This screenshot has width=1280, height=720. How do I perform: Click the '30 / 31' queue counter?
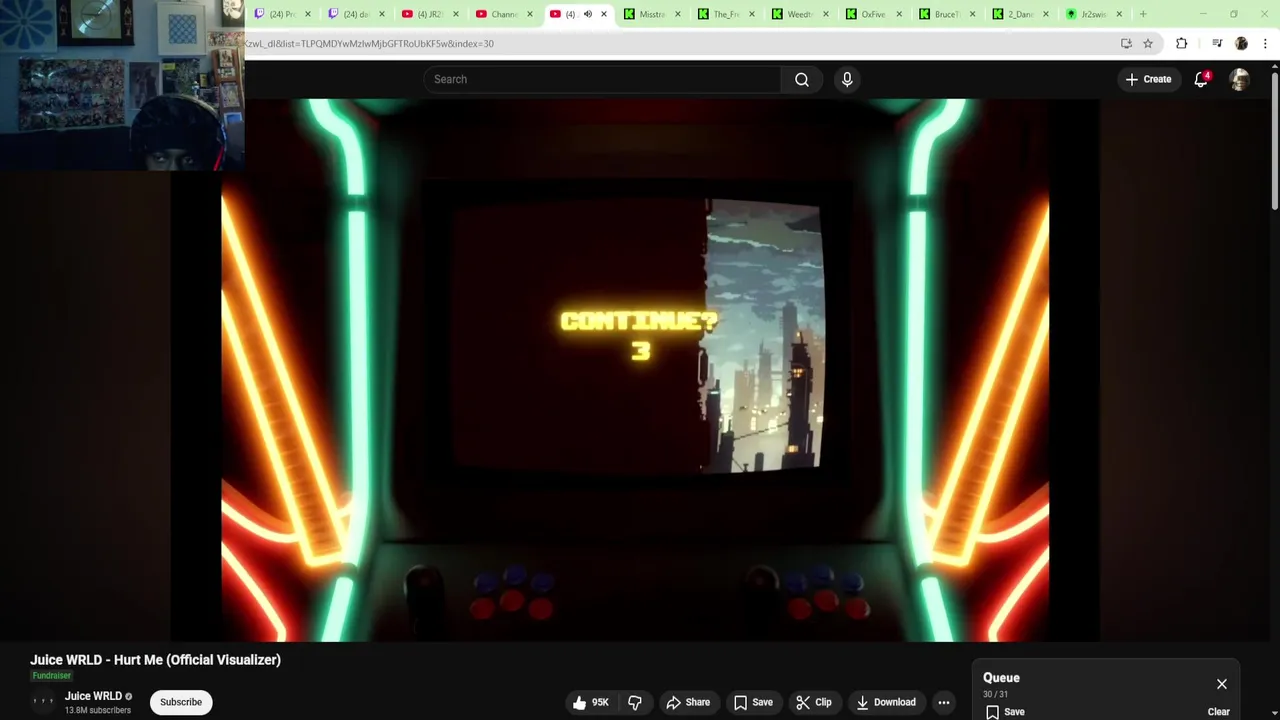pyautogui.click(x=995, y=695)
